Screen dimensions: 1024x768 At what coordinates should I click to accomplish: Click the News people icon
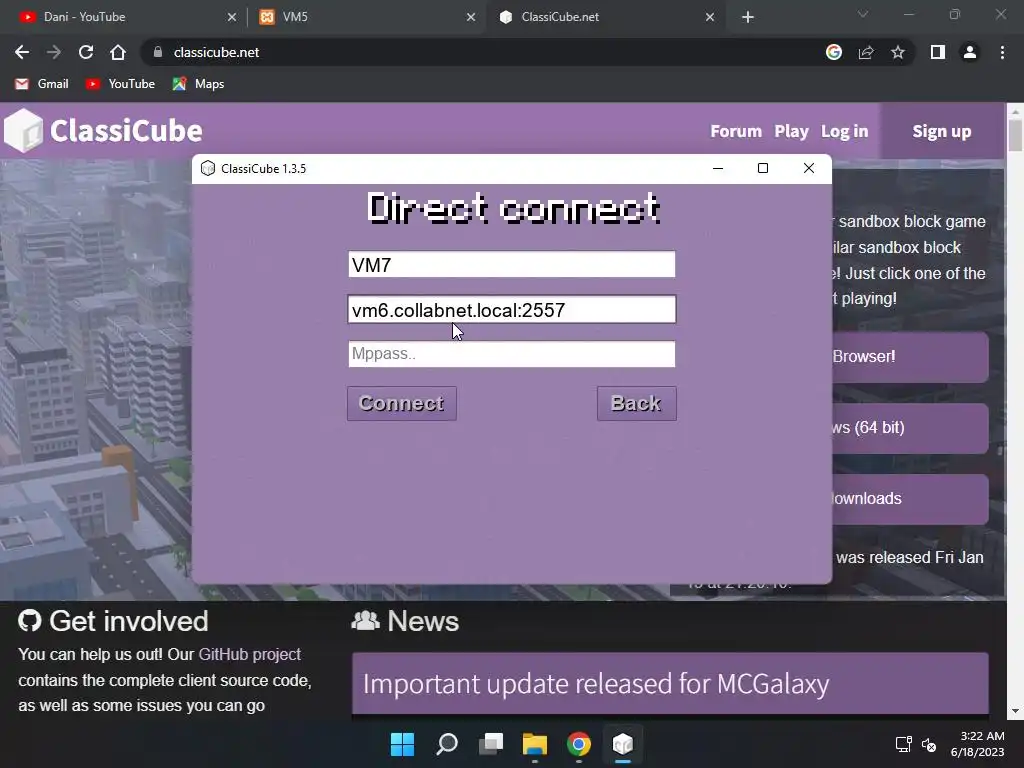(365, 620)
